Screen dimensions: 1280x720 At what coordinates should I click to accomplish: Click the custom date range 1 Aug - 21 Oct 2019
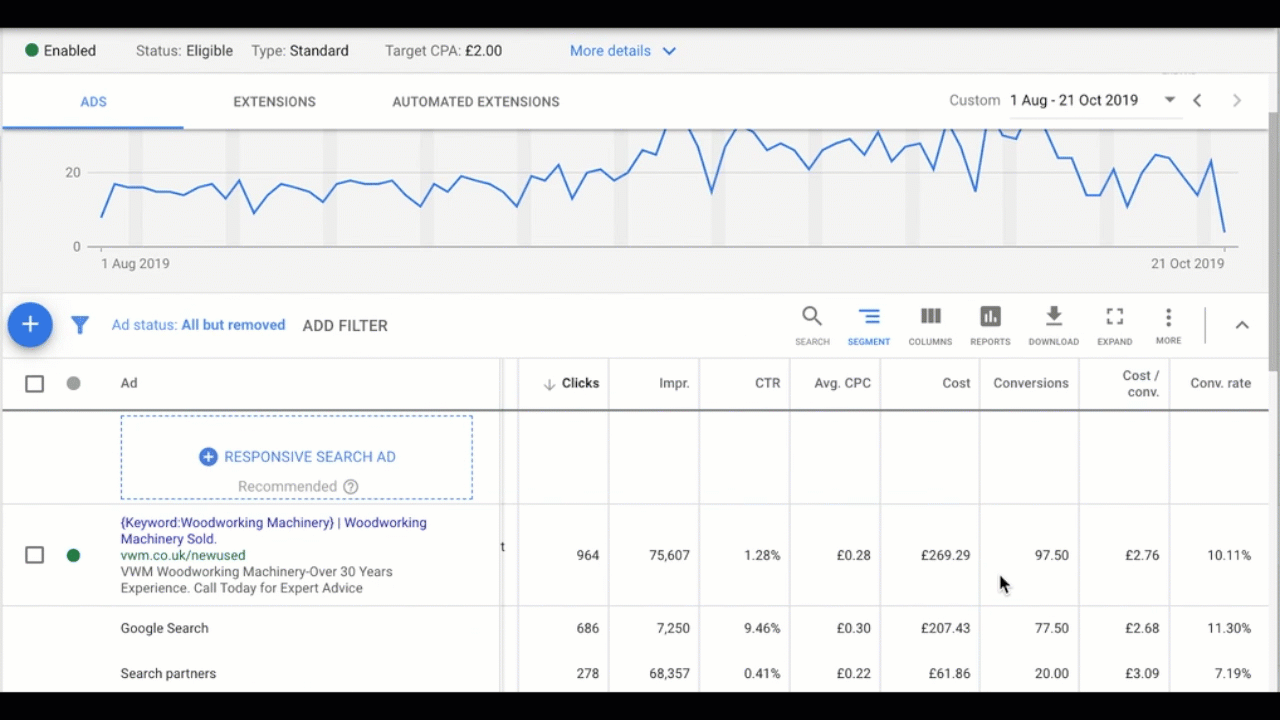[1074, 100]
